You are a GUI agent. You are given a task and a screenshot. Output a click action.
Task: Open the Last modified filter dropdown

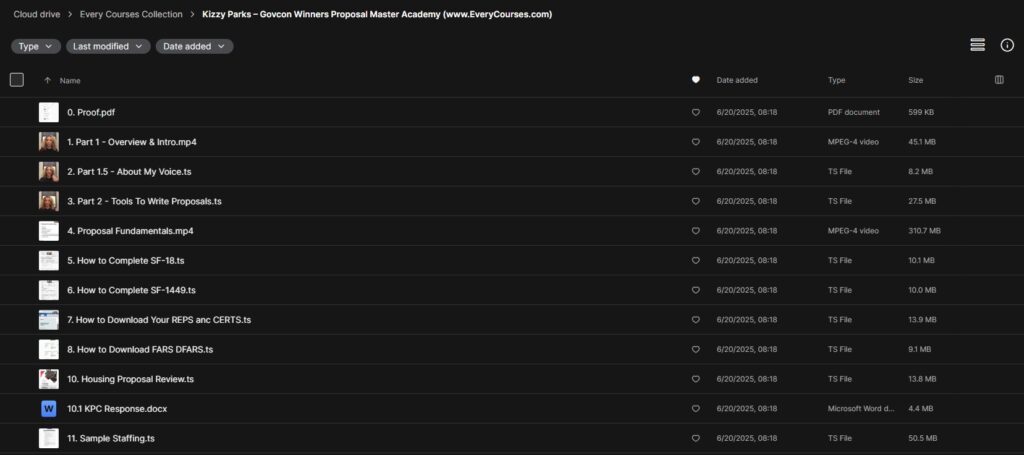tap(108, 46)
